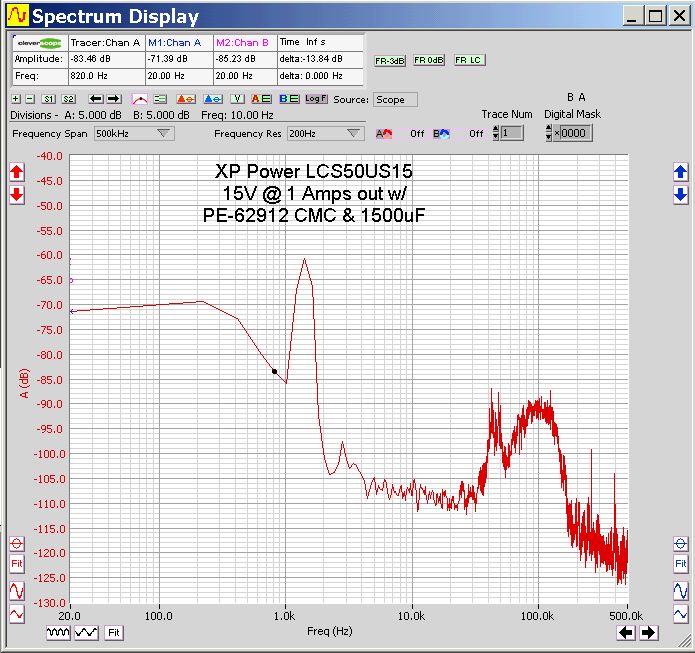This screenshot has height=653, width=695.
Task: Pan frequency axis left with bottom arrow
Action: click(626, 633)
